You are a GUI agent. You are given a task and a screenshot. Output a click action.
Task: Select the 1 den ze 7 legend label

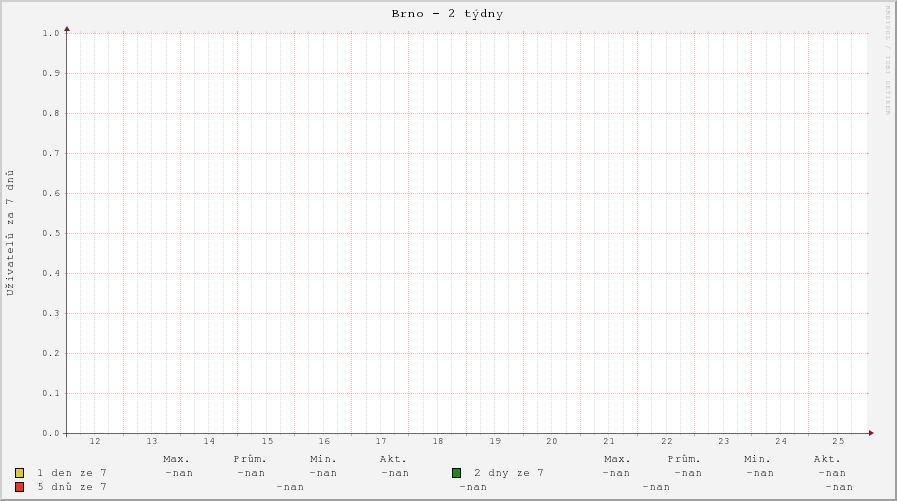71,473
